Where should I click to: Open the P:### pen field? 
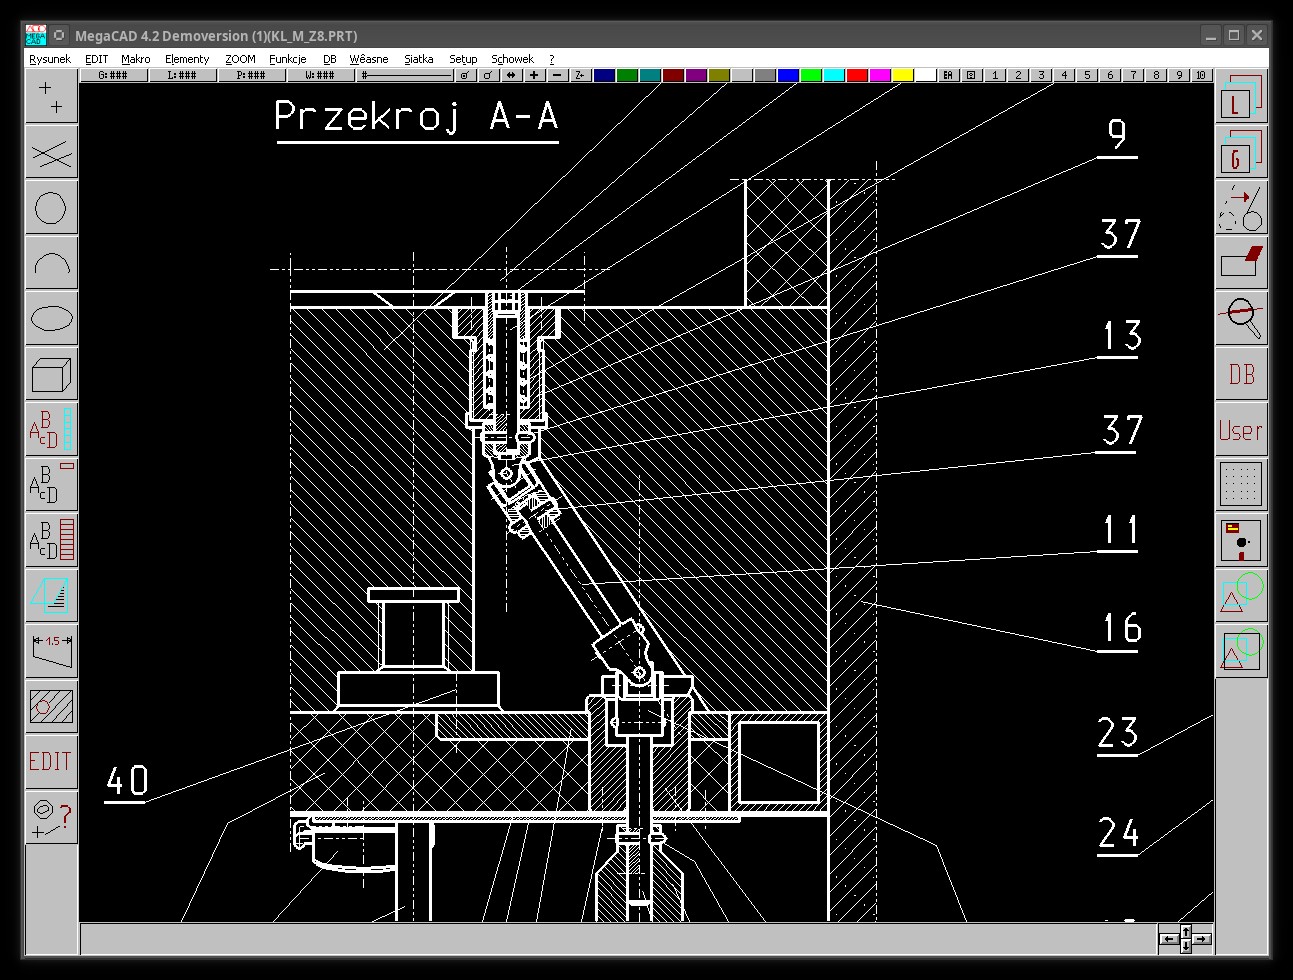(x=251, y=75)
